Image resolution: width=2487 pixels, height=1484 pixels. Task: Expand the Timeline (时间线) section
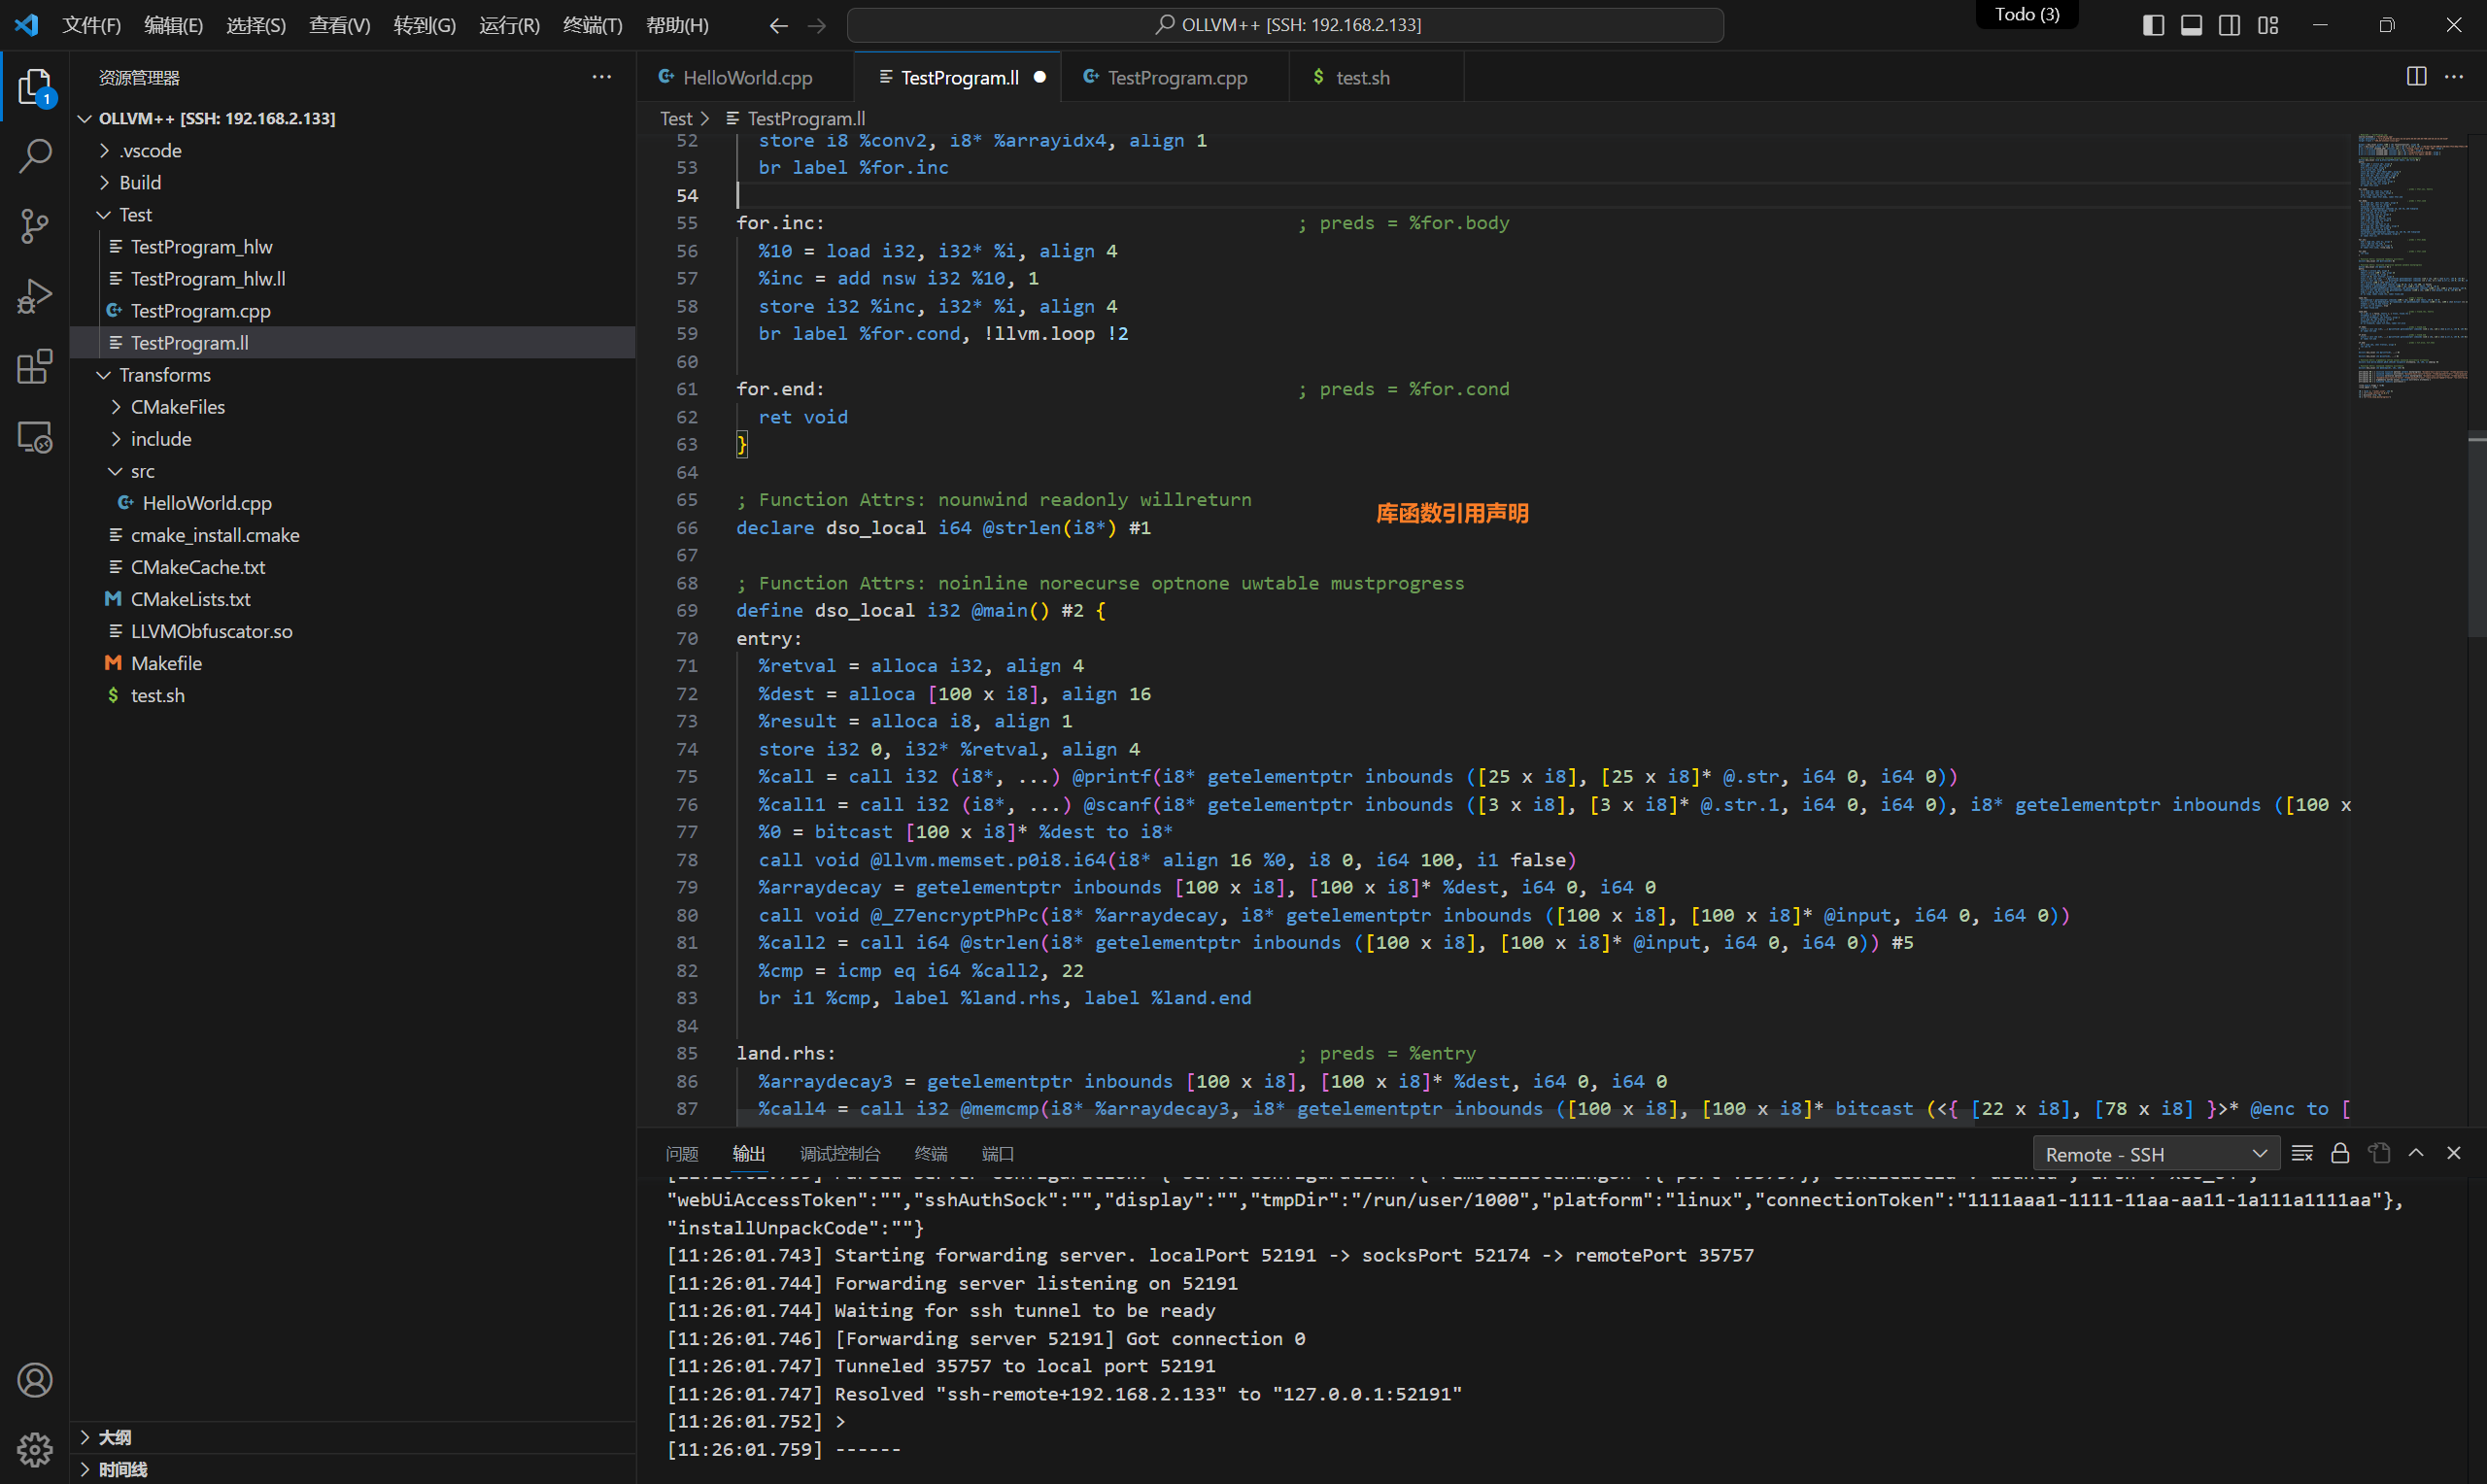(352, 1469)
